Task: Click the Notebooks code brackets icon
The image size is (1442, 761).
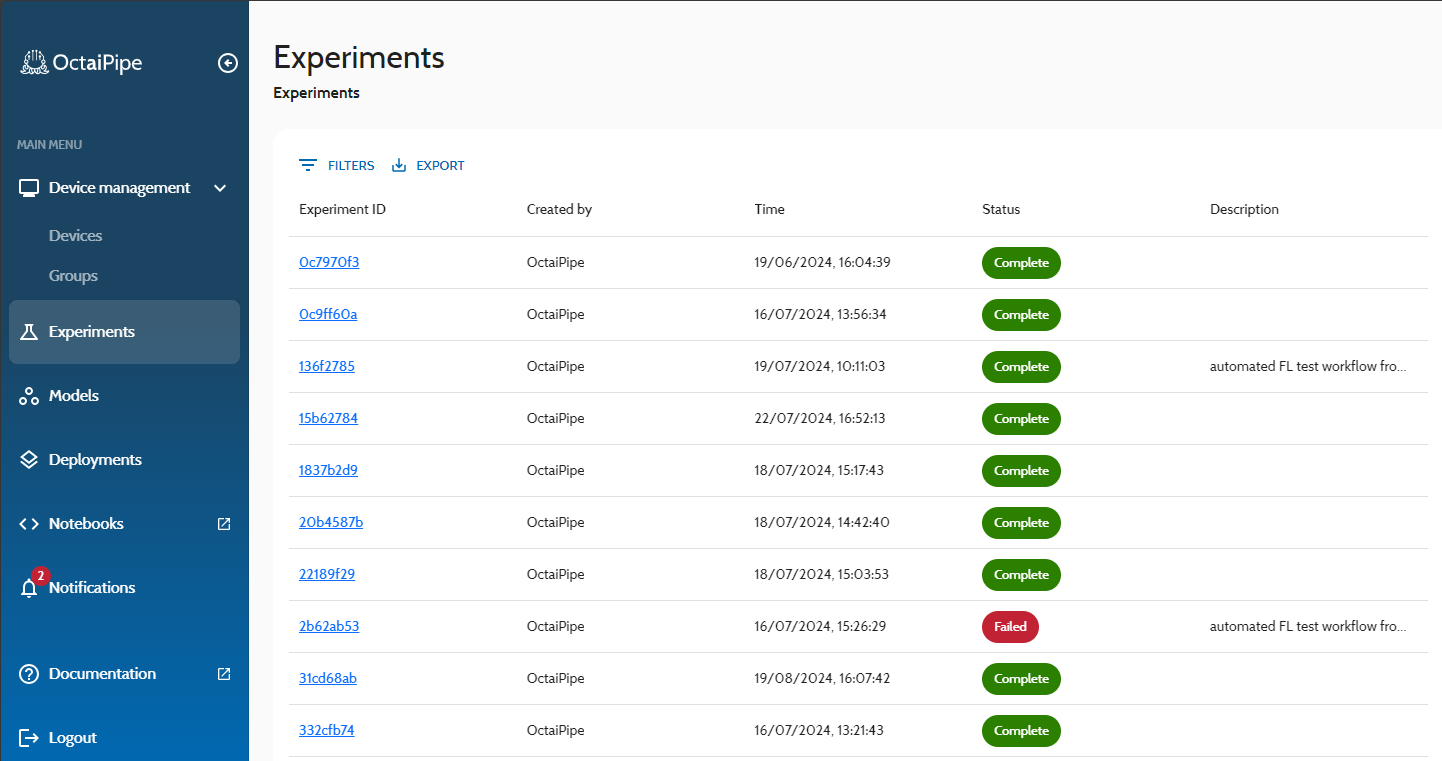Action: tap(29, 524)
